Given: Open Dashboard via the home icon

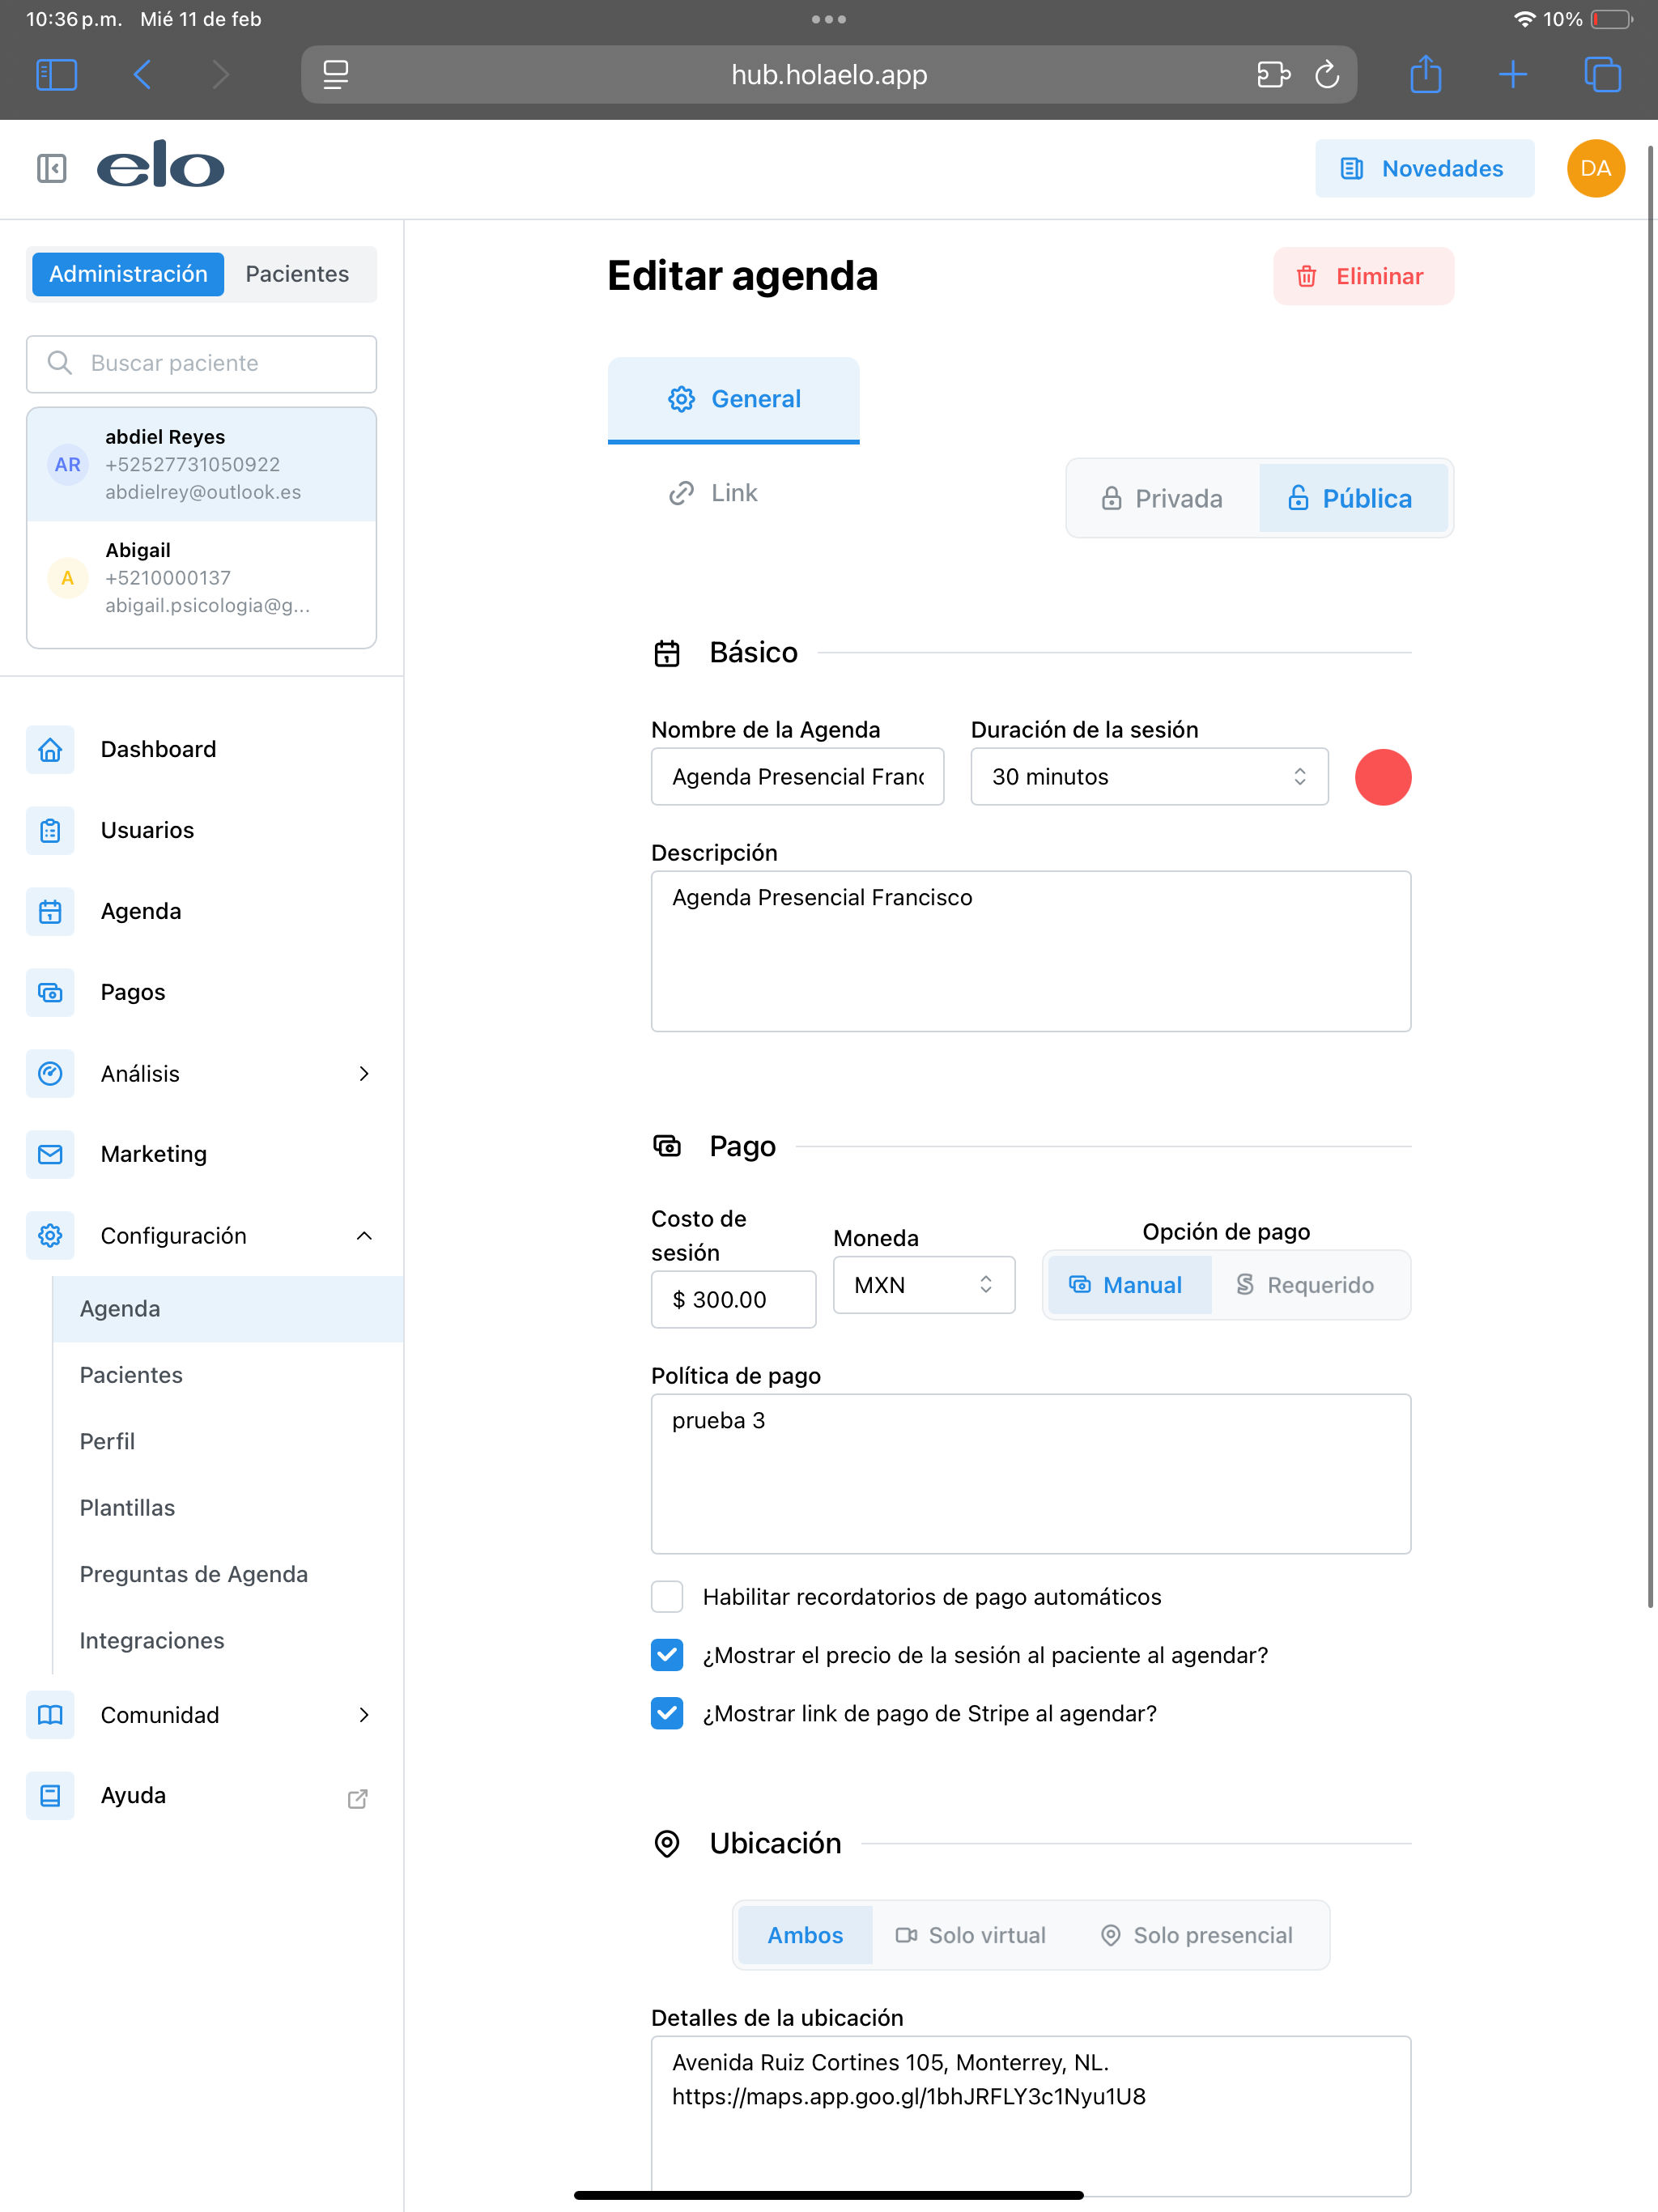Looking at the screenshot, I should click(x=50, y=749).
